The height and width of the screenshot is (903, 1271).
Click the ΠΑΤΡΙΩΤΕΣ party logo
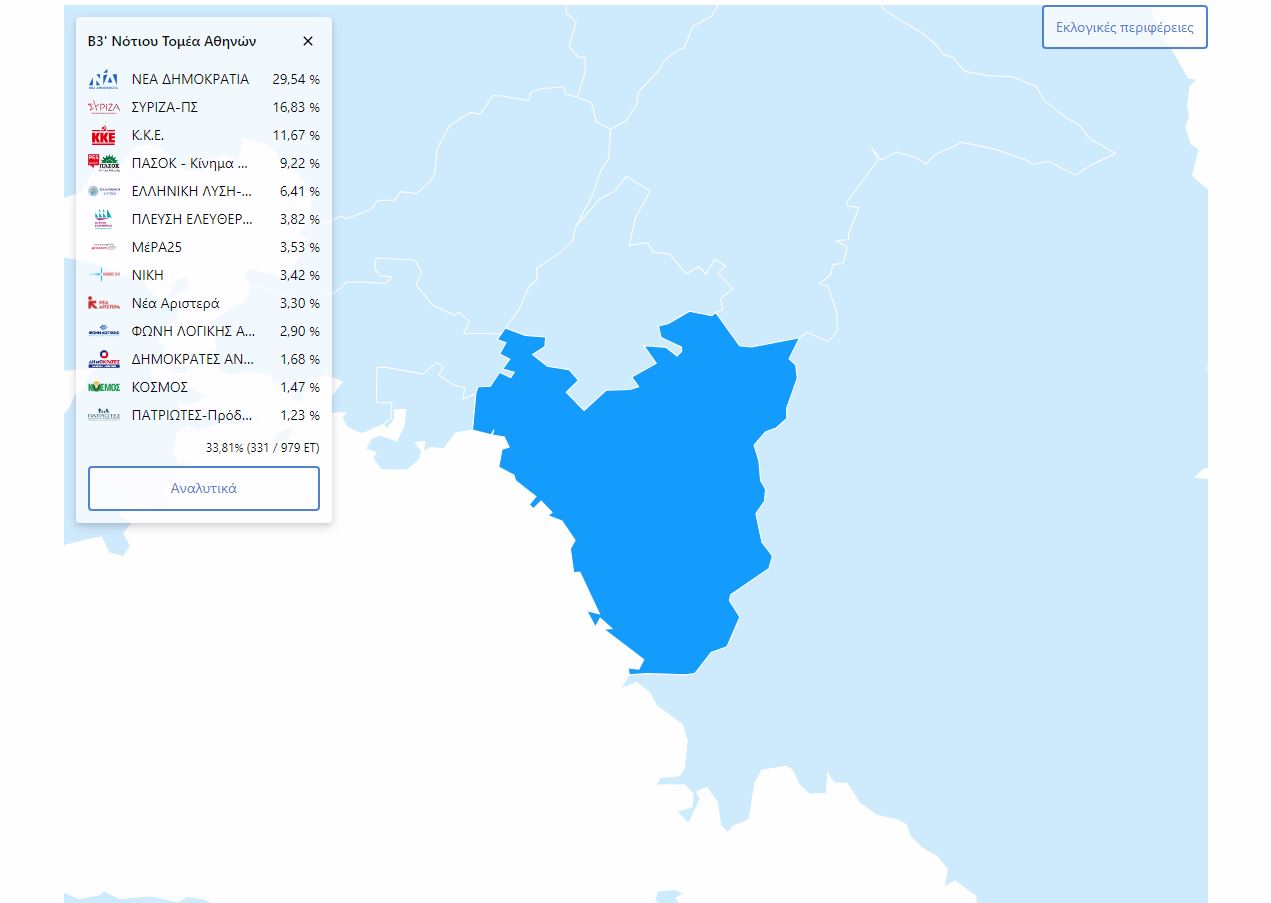104,415
